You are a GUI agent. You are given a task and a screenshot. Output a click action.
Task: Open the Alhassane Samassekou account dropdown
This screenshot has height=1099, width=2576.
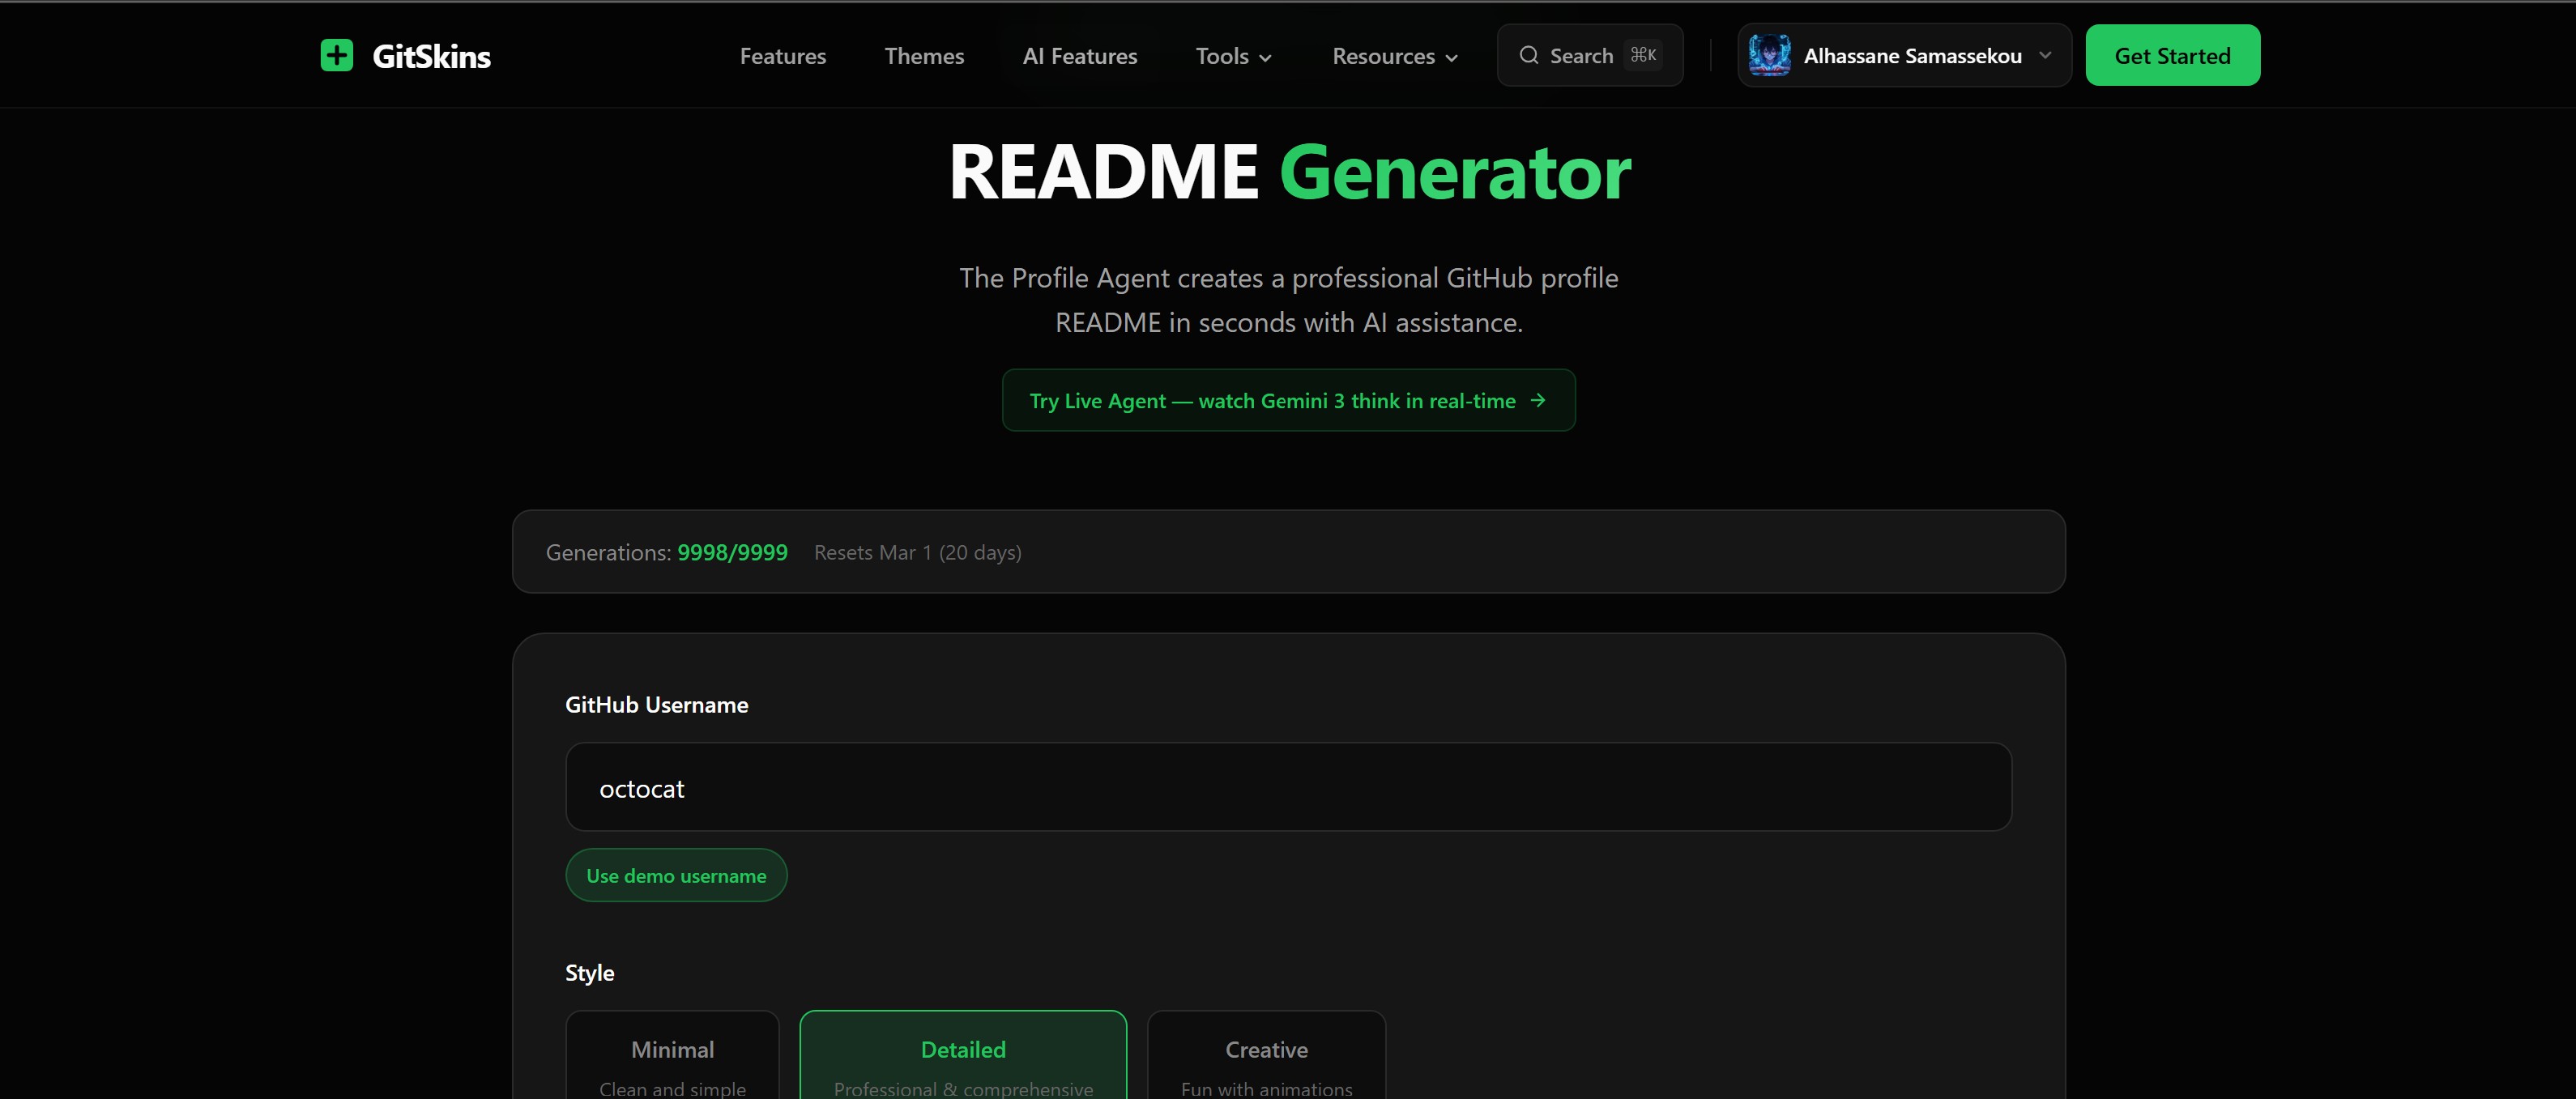(x=1911, y=56)
